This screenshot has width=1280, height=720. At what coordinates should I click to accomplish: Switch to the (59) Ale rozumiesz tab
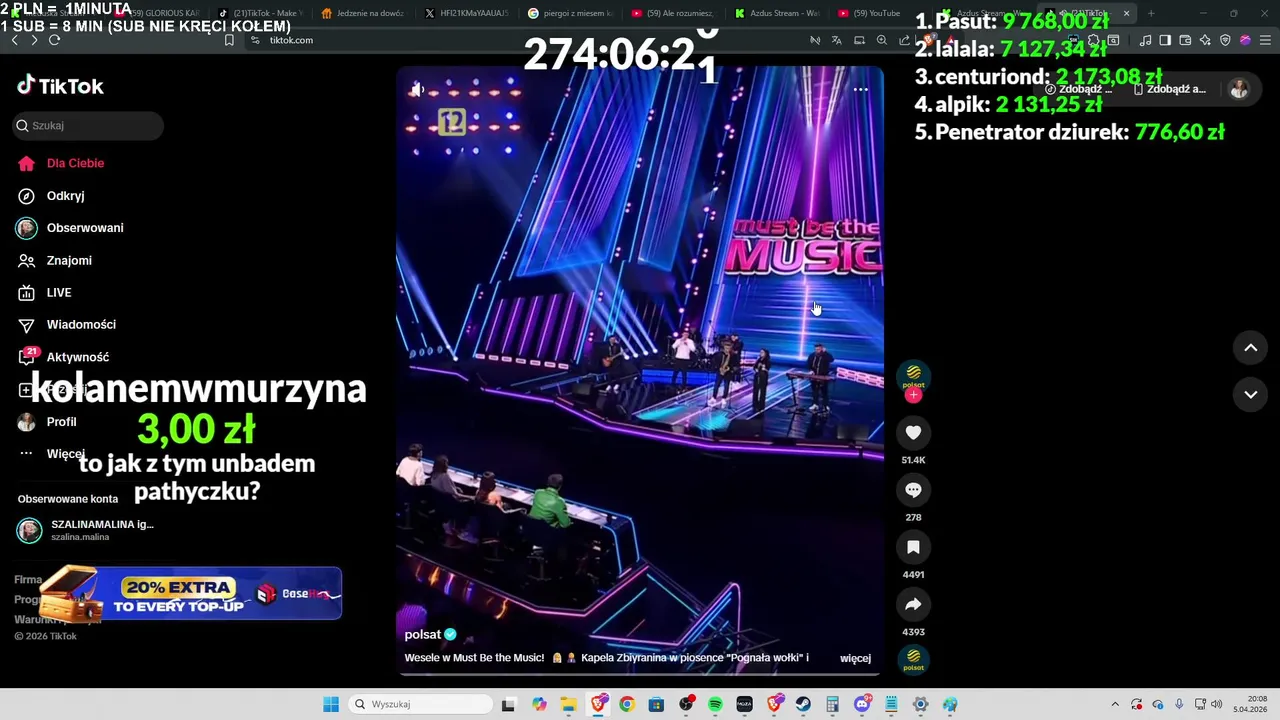coord(674,13)
